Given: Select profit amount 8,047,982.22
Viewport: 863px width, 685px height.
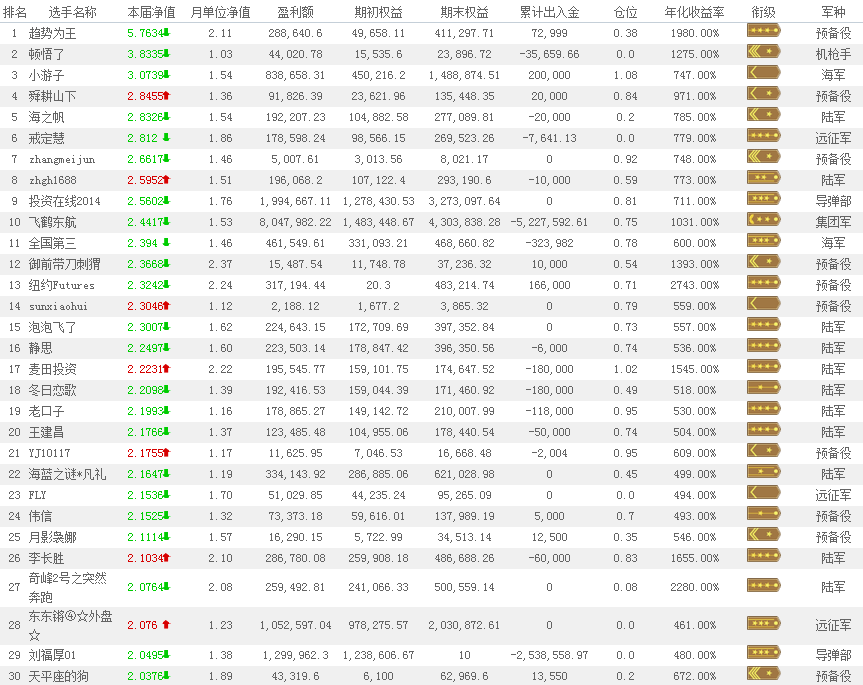Looking at the screenshot, I should [x=296, y=222].
